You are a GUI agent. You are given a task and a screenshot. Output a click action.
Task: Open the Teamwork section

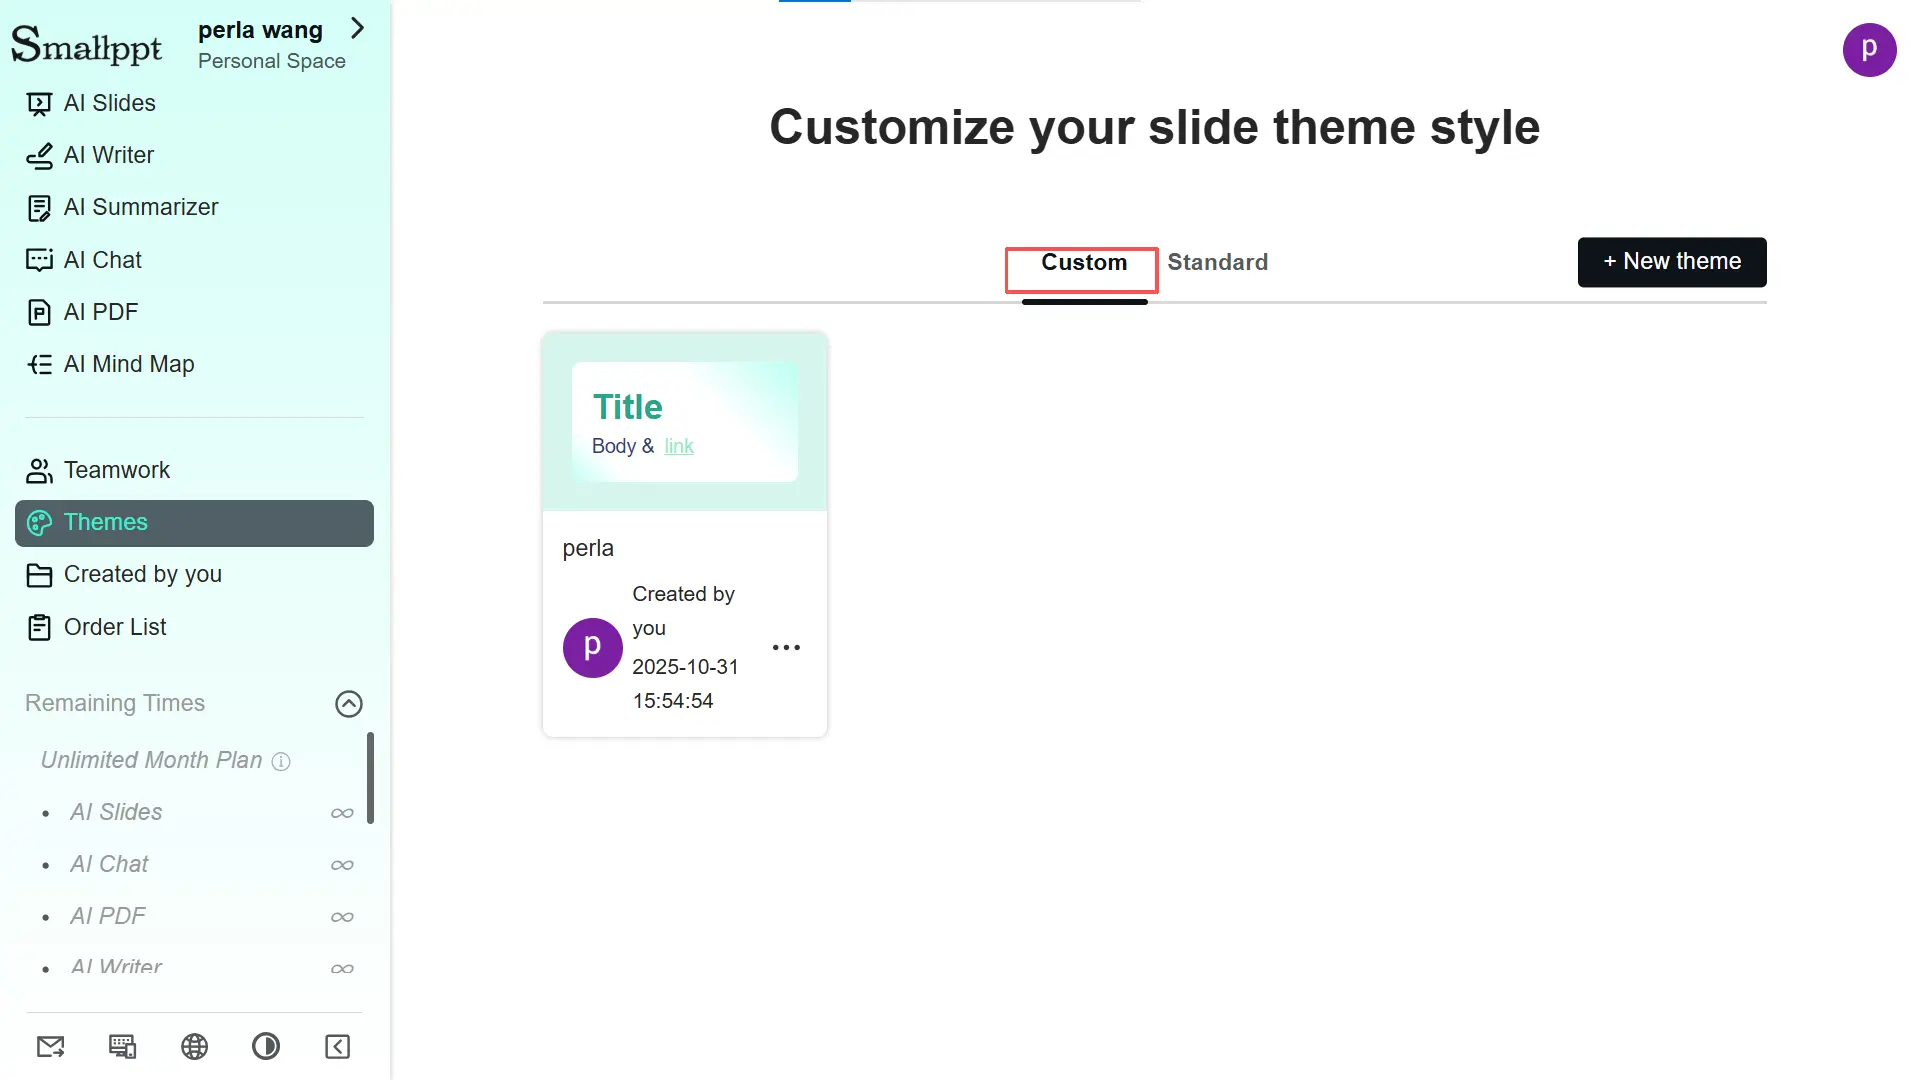116,470
